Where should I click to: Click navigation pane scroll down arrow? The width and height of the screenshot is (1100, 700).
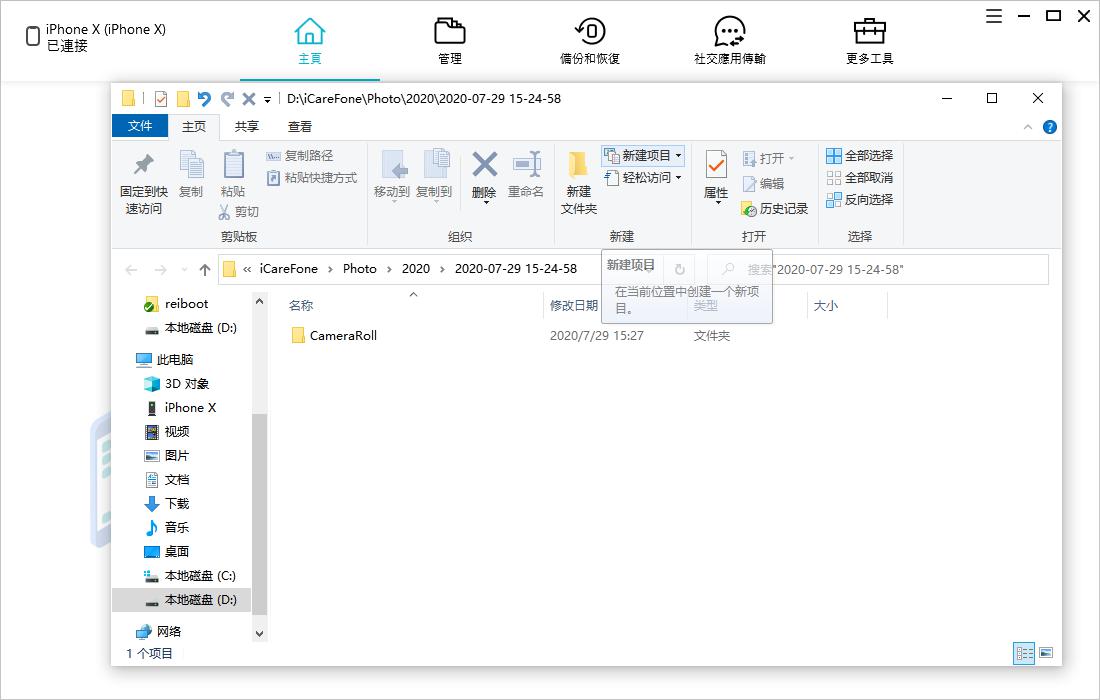tap(260, 633)
